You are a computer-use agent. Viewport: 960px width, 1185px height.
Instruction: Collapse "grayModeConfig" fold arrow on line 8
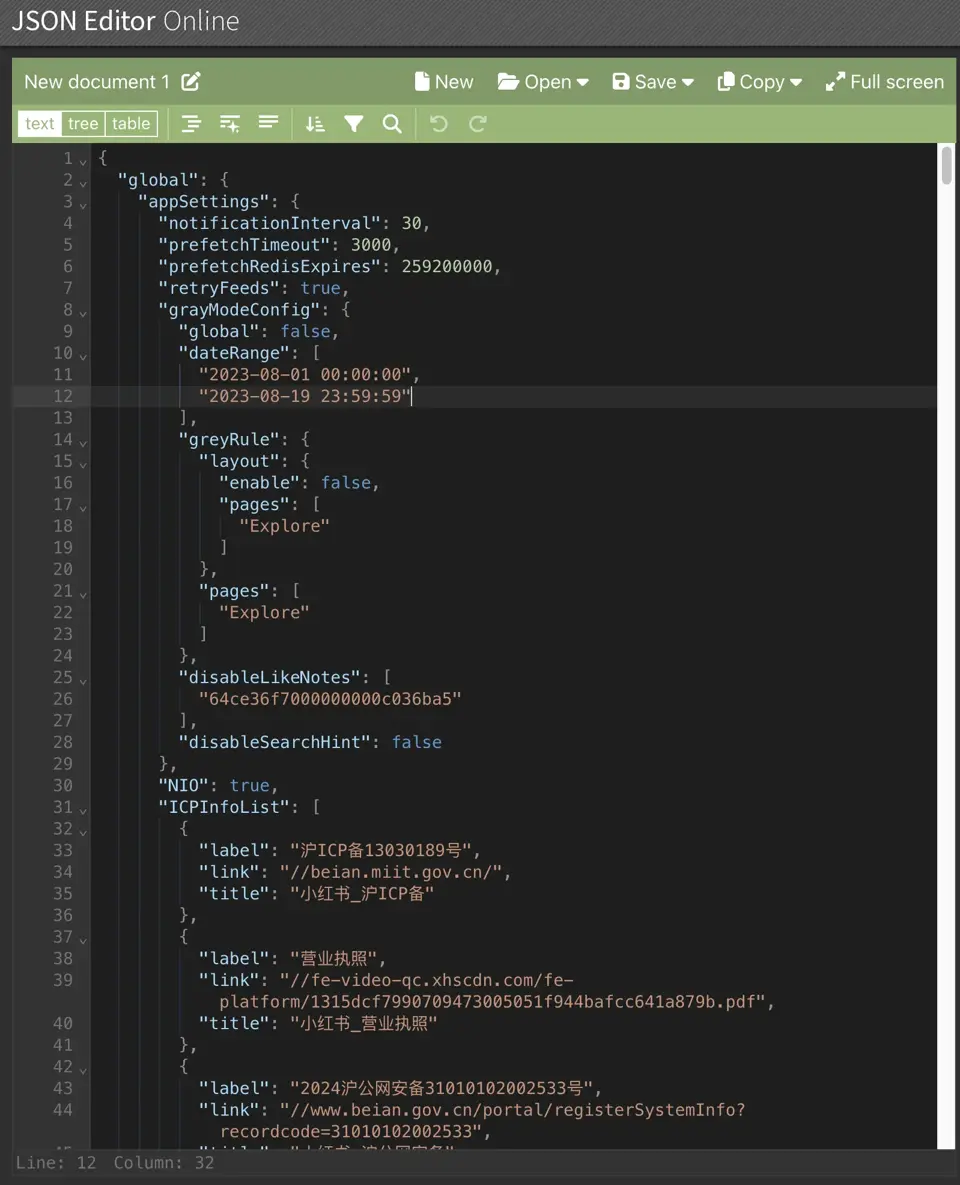pos(83,312)
